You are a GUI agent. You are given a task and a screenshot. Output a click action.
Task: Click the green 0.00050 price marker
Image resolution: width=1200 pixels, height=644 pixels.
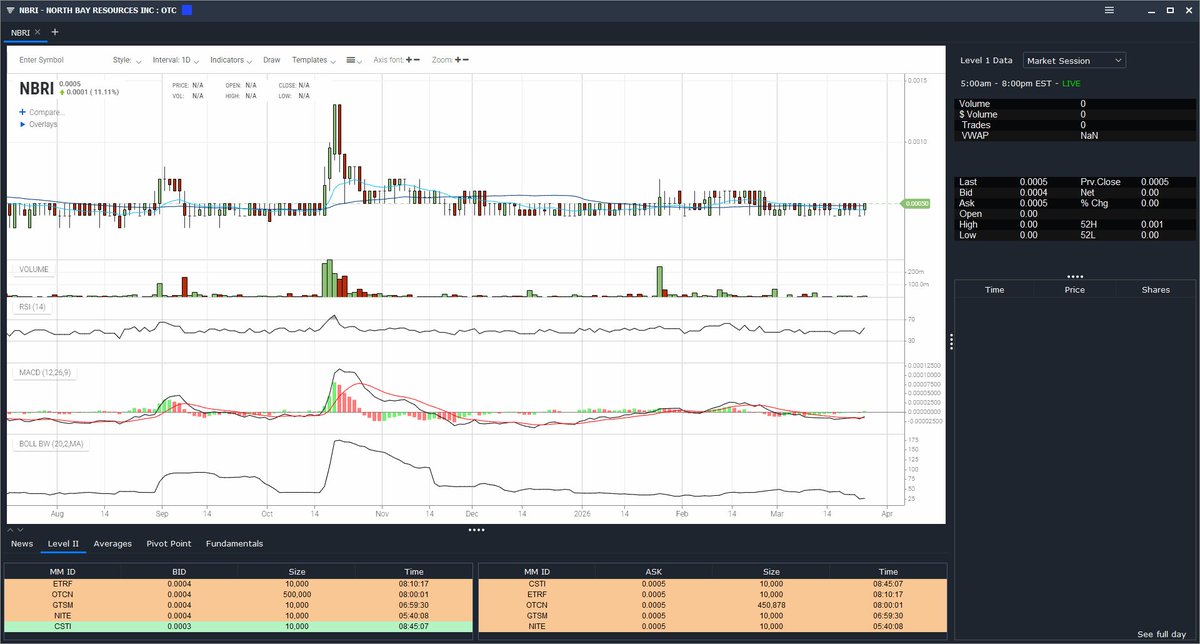[918, 203]
